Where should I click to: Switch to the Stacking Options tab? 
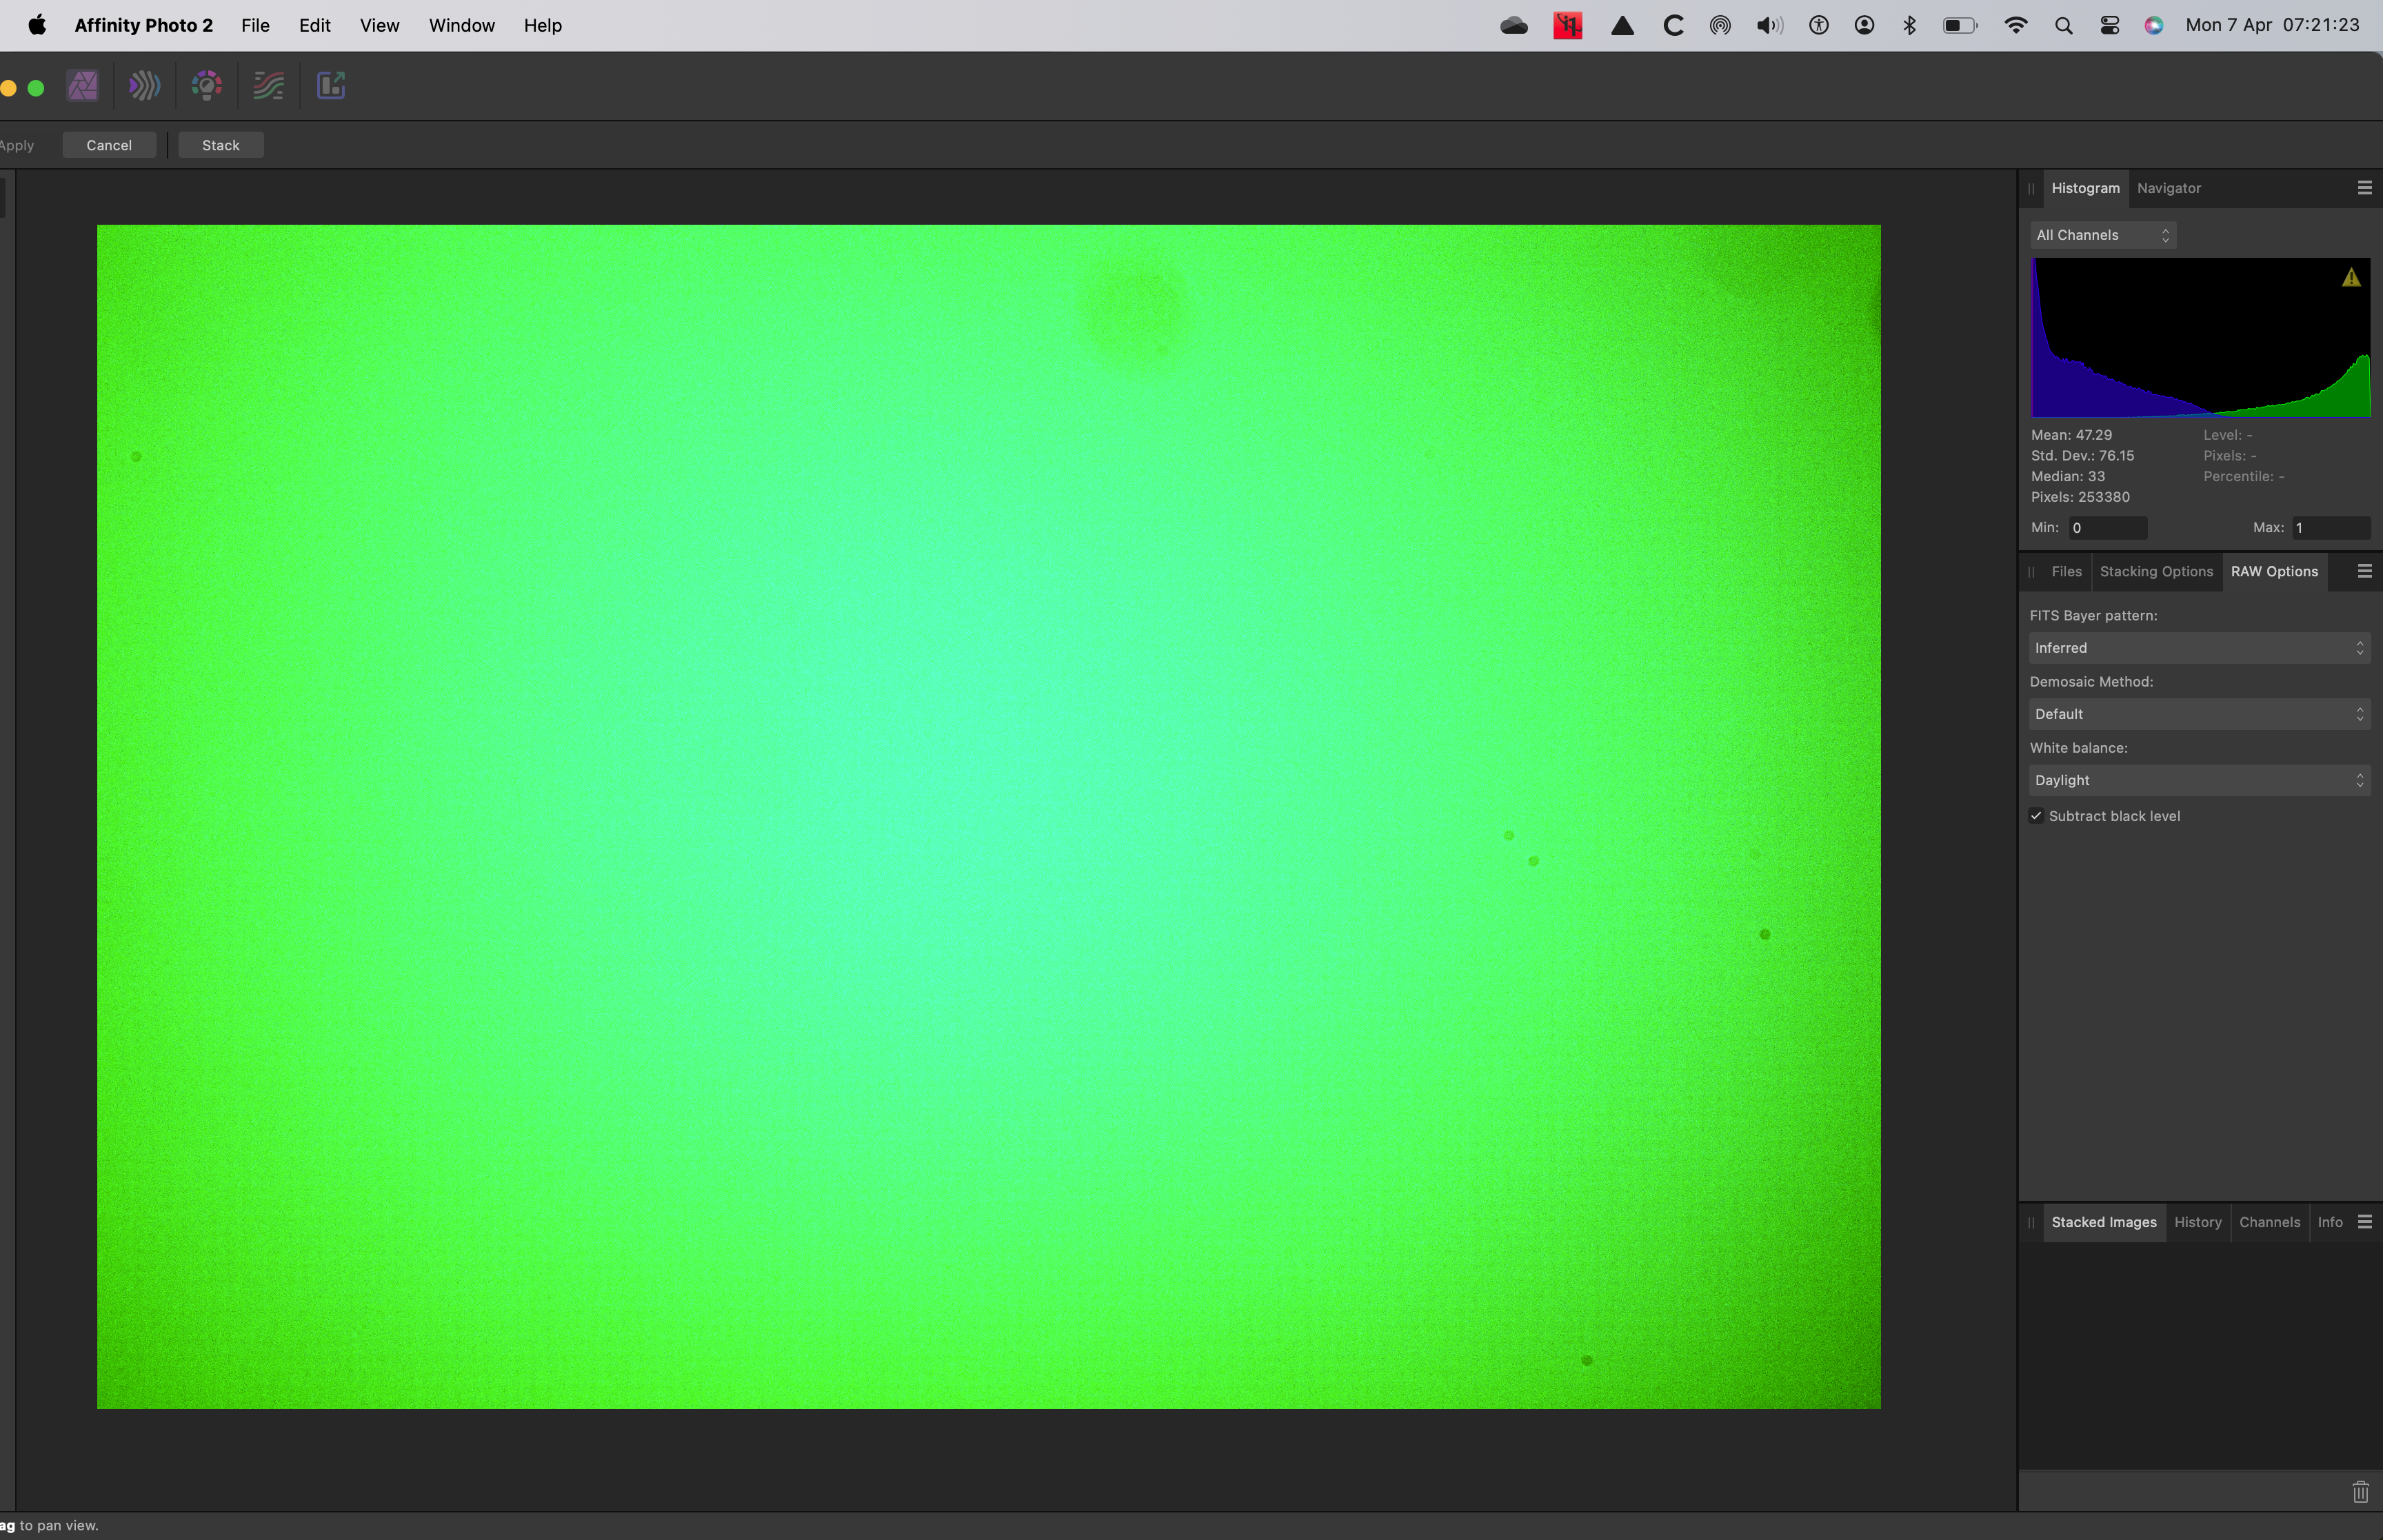[2156, 571]
